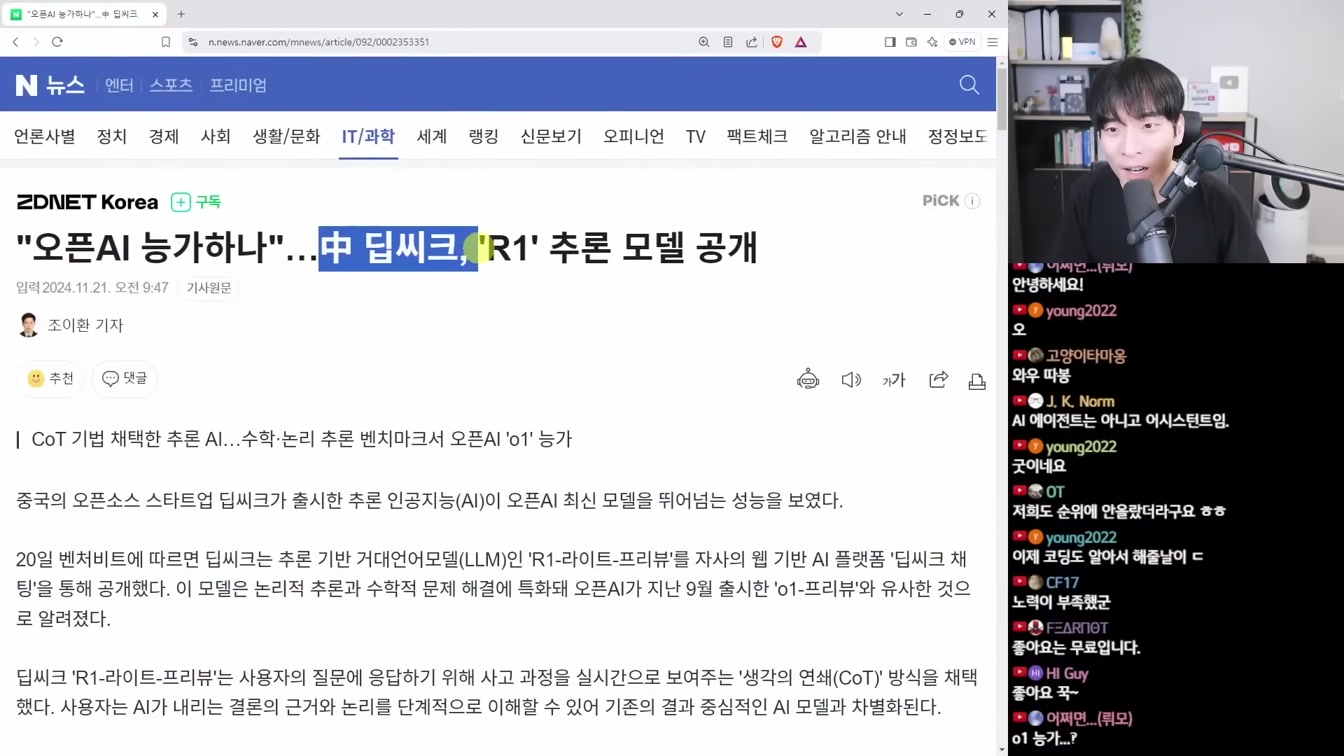The height and width of the screenshot is (756, 1344).
Task: Click the browser share icon in address bar
Action: point(752,42)
